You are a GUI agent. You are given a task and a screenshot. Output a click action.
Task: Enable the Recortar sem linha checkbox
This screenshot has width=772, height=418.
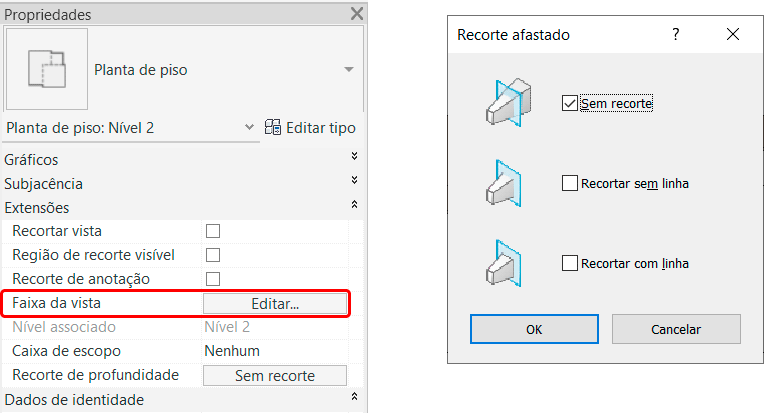coord(570,183)
